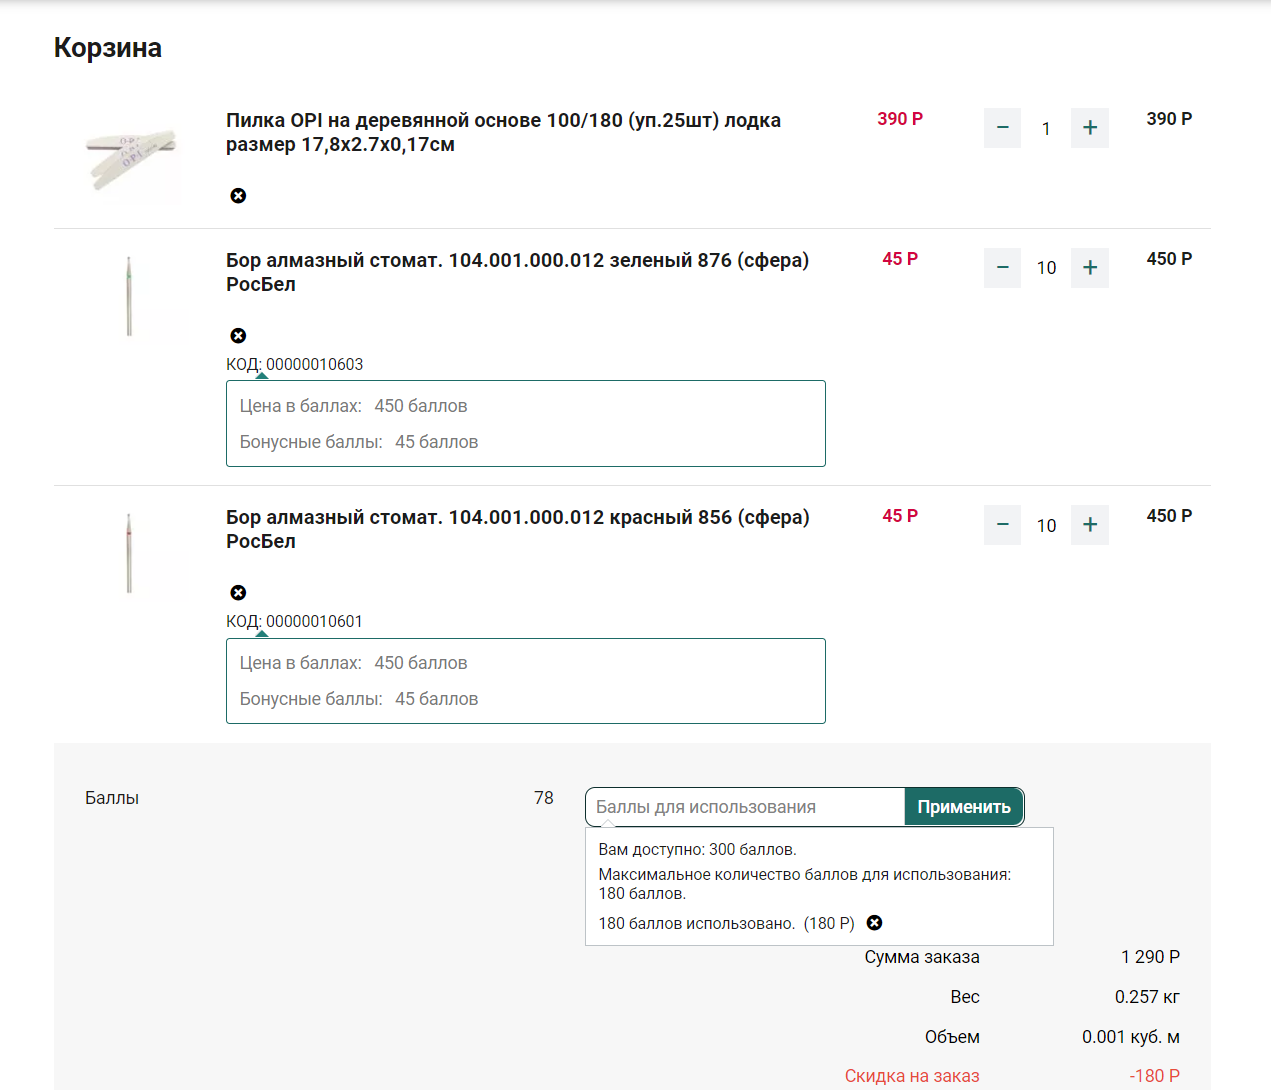This screenshot has width=1271, height=1090.
Task: Select the quantity value 10 for green bur
Action: (x=1046, y=268)
